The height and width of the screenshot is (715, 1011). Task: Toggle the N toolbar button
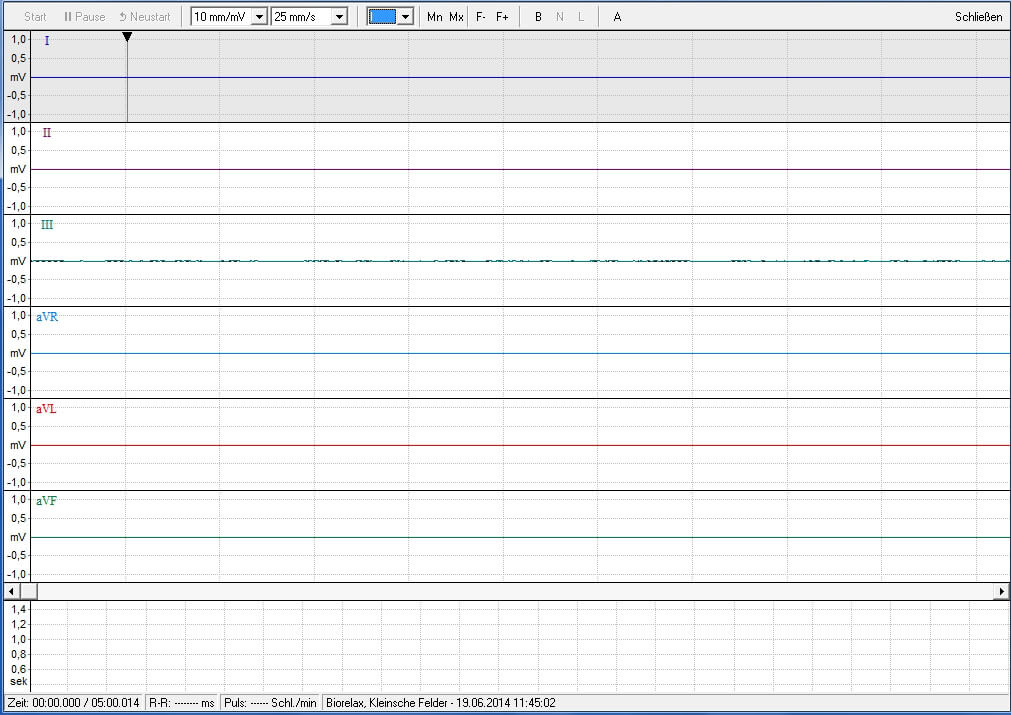coord(560,17)
